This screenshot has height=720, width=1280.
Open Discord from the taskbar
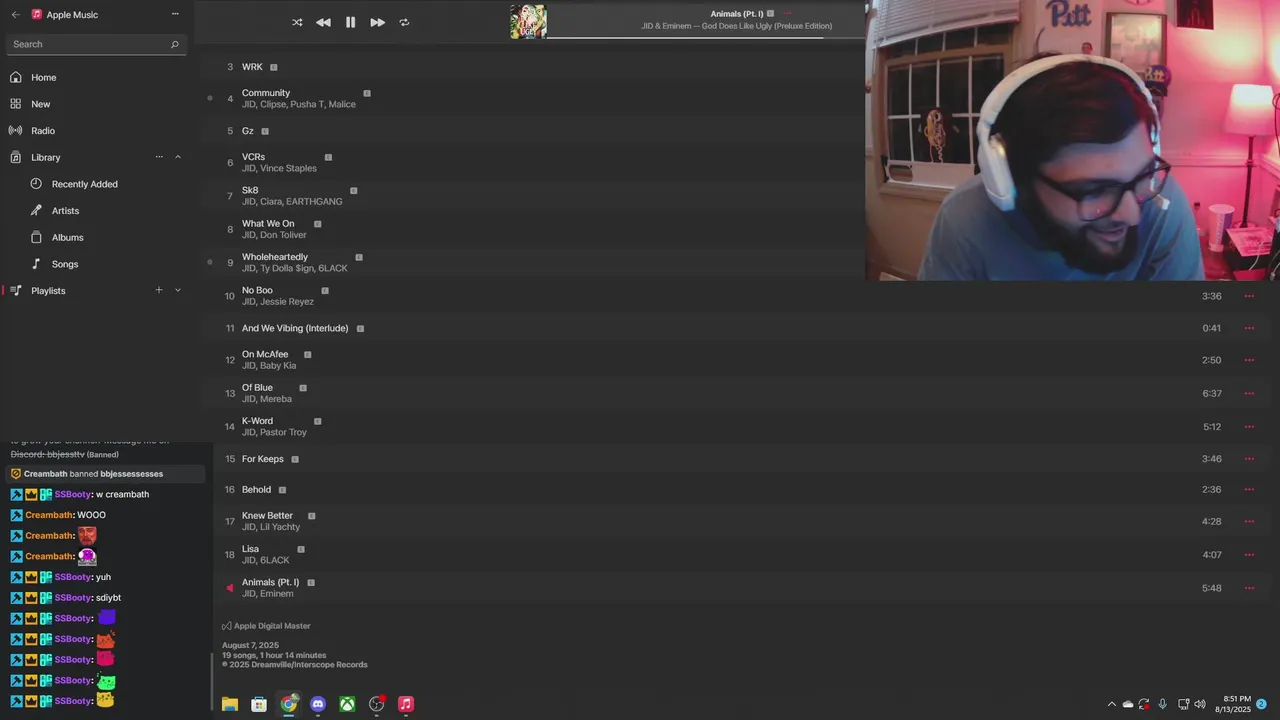point(318,704)
